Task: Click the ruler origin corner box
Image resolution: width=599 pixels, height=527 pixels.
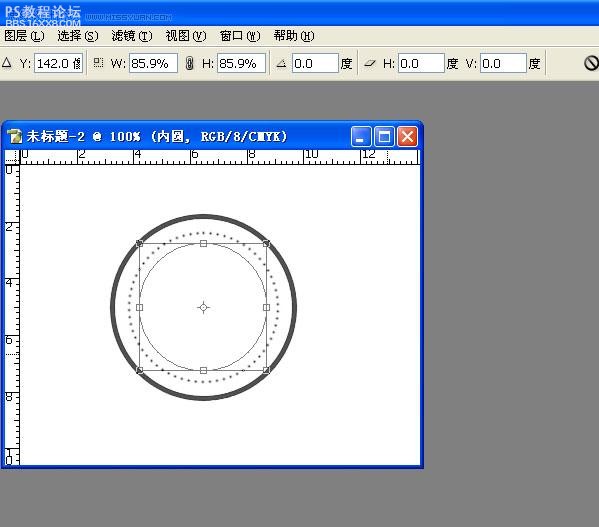Action: [x=12, y=157]
